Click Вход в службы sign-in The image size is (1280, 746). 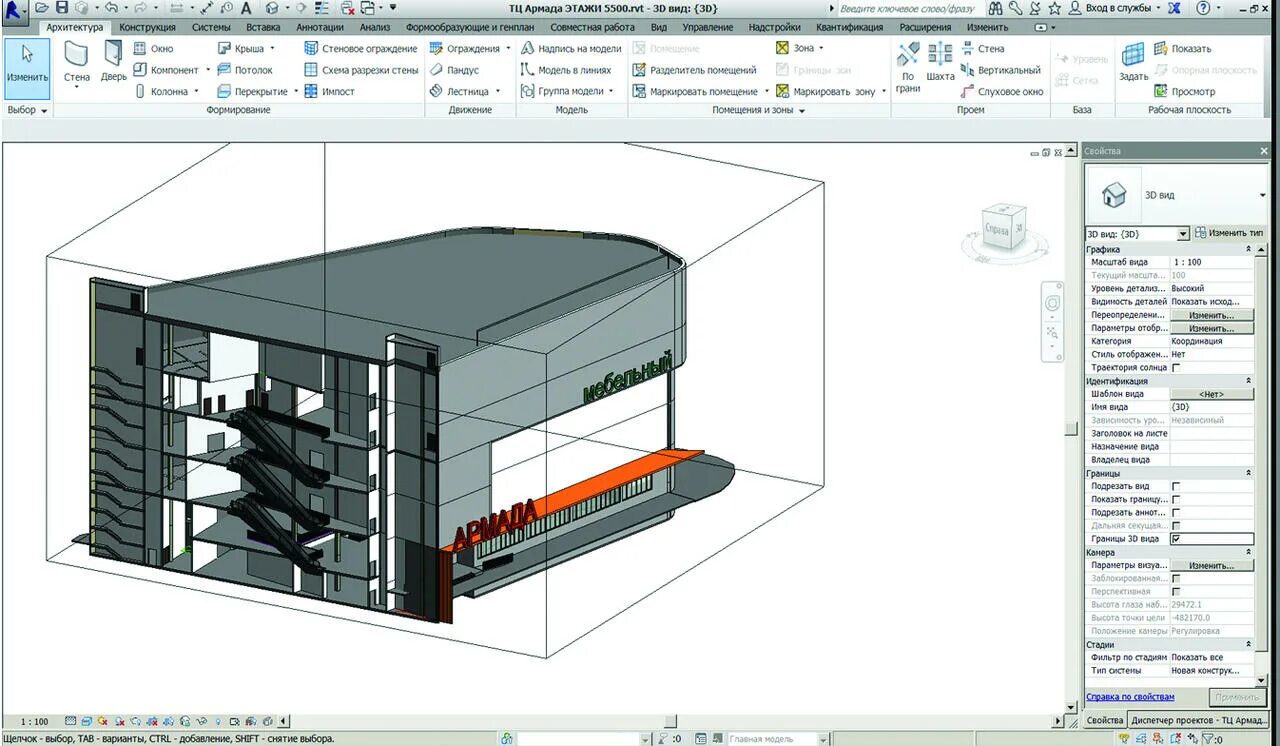pos(1116,8)
